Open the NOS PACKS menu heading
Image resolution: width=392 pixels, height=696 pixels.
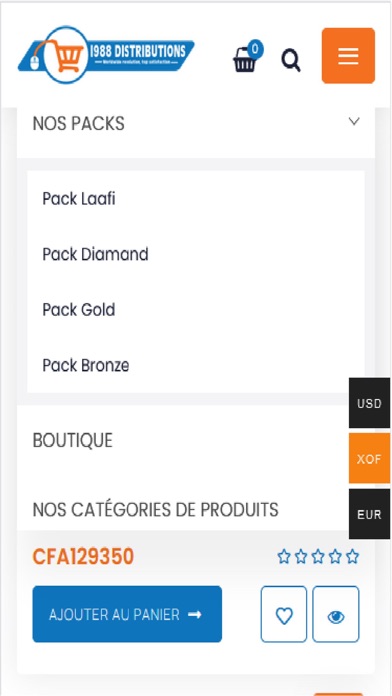pyautogui.click(x=79, y=123)
